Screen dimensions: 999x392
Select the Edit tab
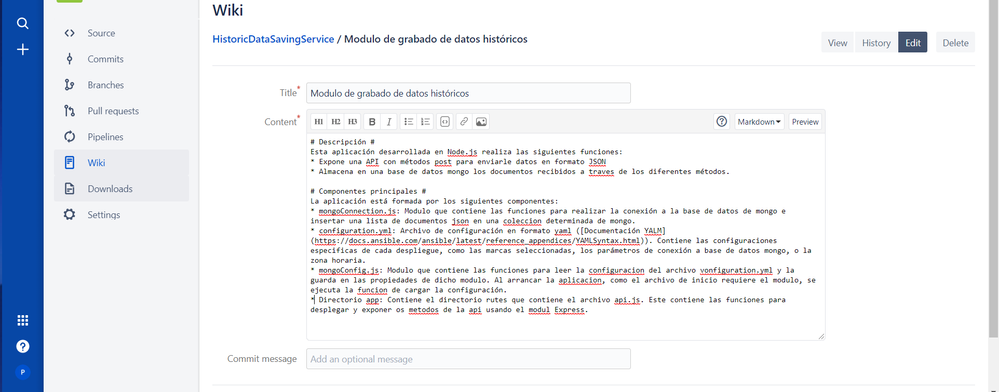click(912, 43)
